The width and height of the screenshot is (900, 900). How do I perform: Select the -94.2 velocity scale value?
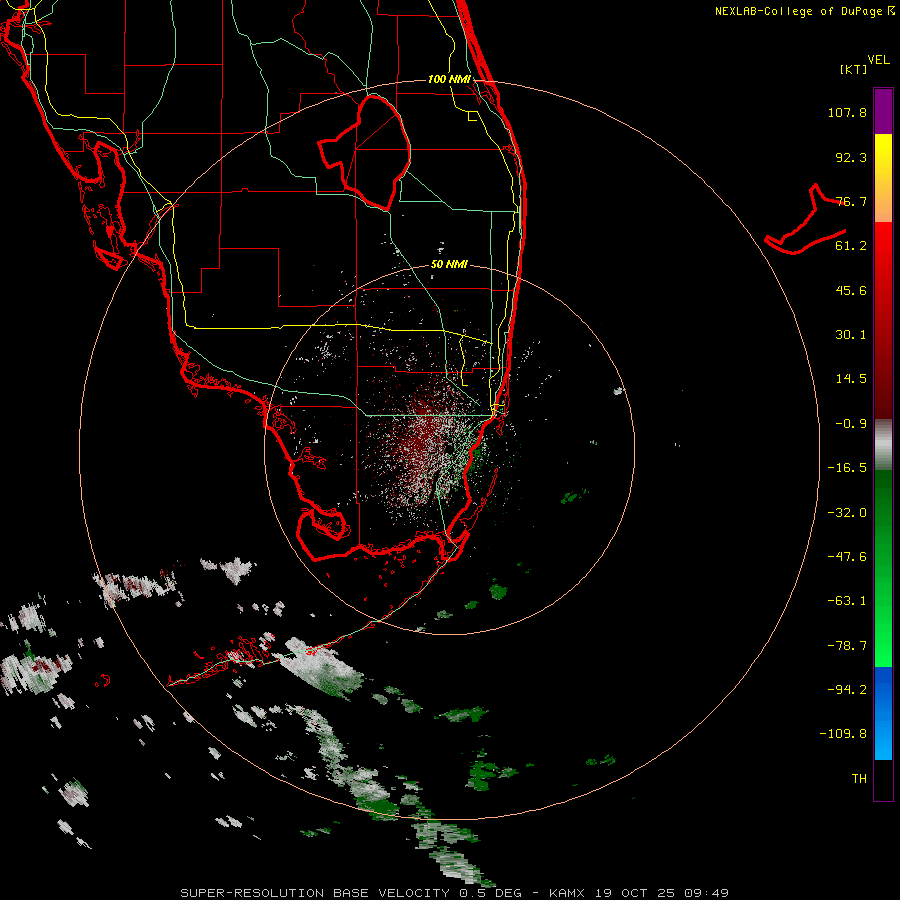(x=847, y=690)
